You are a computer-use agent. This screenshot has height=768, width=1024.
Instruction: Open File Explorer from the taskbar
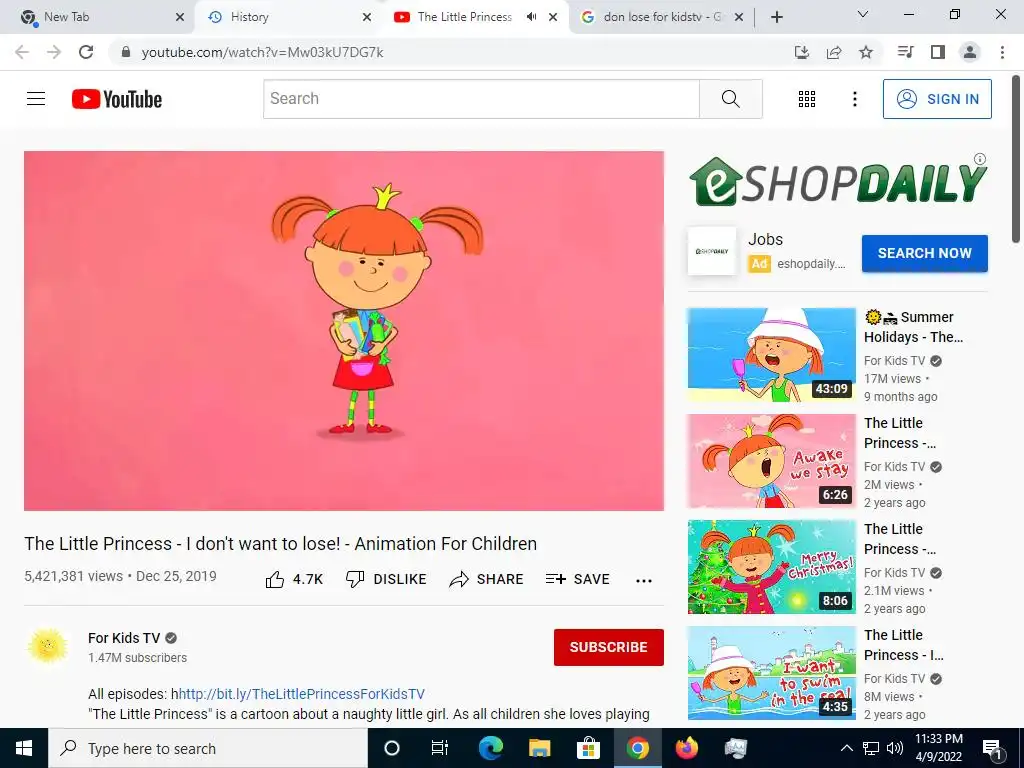pyautogui.click(x=539, y=748)
